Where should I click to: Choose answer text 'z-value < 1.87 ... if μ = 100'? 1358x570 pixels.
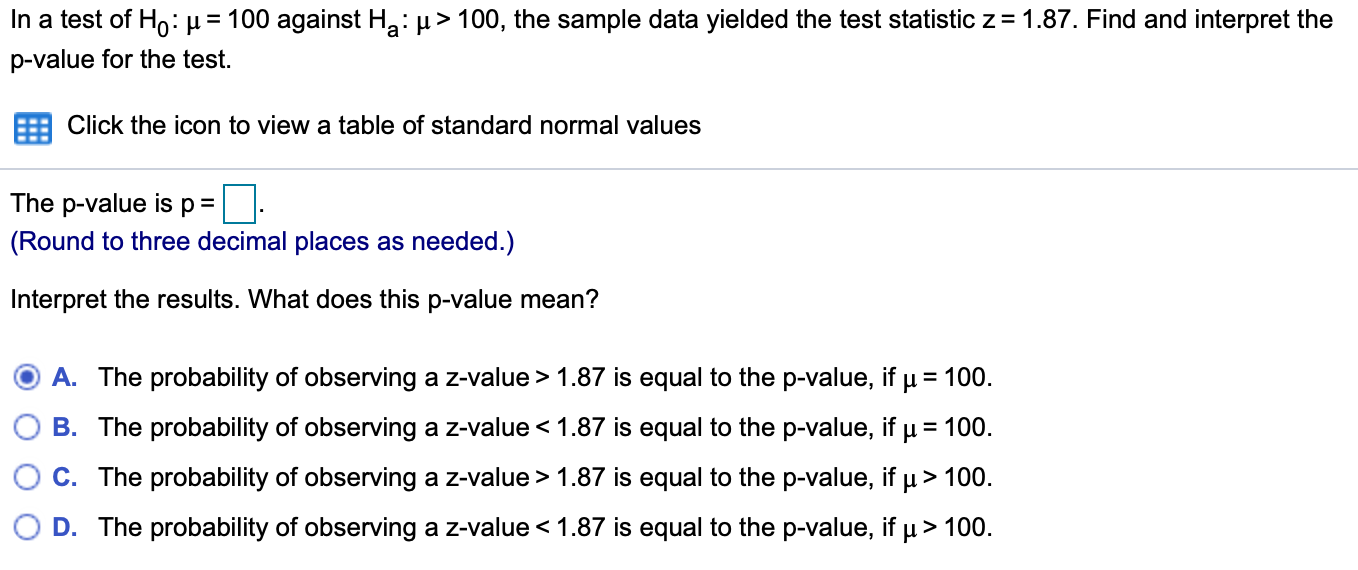tap(546, 428)
